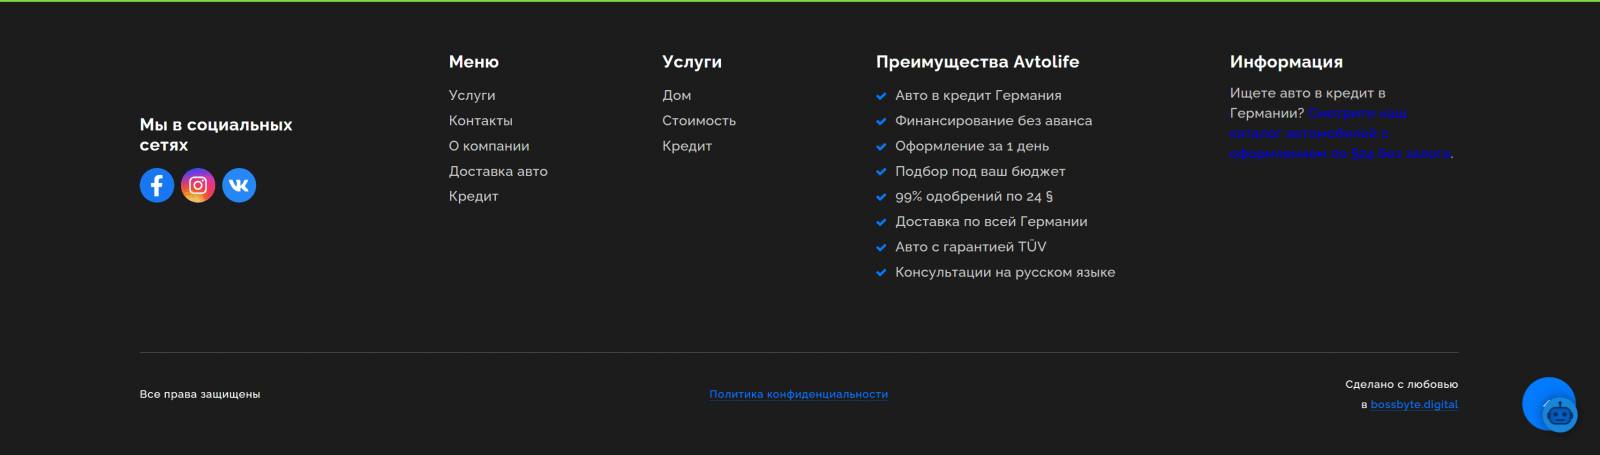Click checkmark beside Консультации на русском языке
This screenshot has height=455, width=1600.
point(881,273)
